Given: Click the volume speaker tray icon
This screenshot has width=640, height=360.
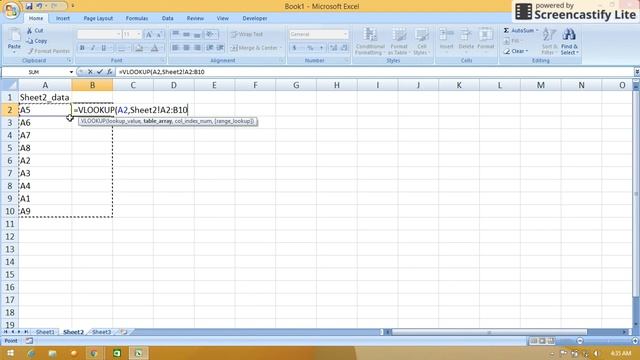Looking at the screenshot, I should (x=596, y=353).
